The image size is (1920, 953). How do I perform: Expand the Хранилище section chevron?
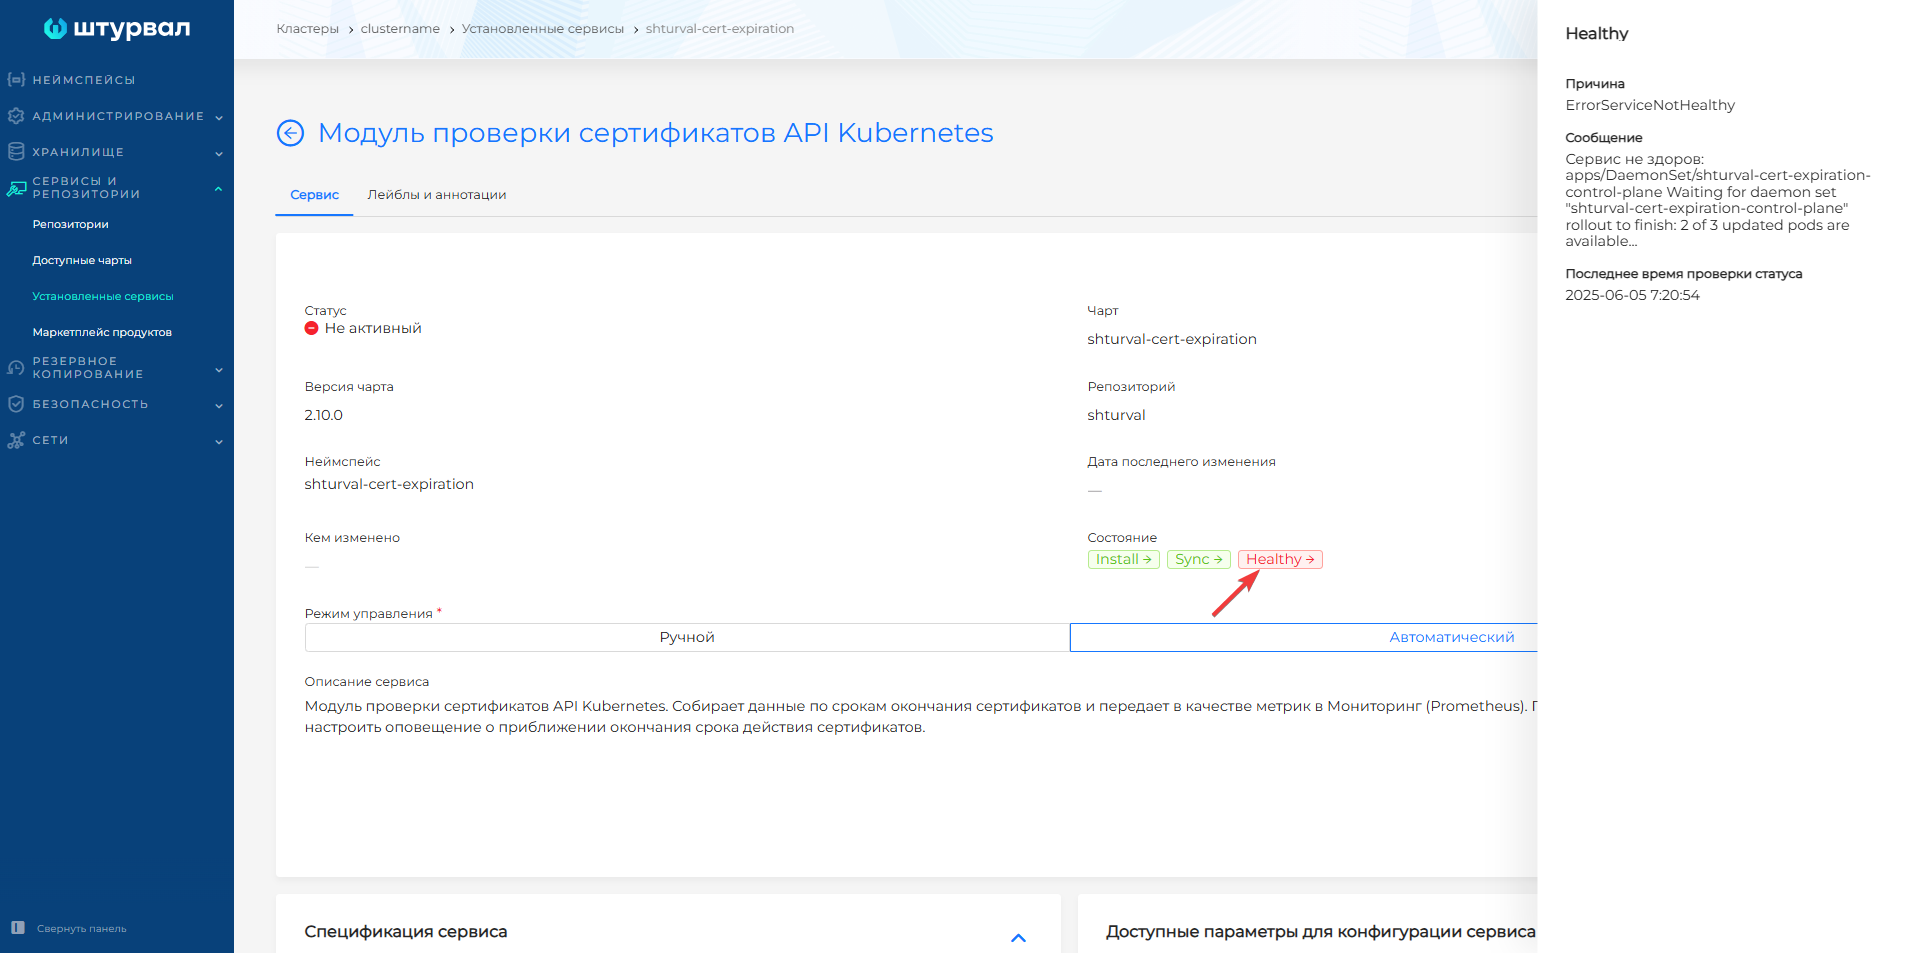tap(218, 152)
